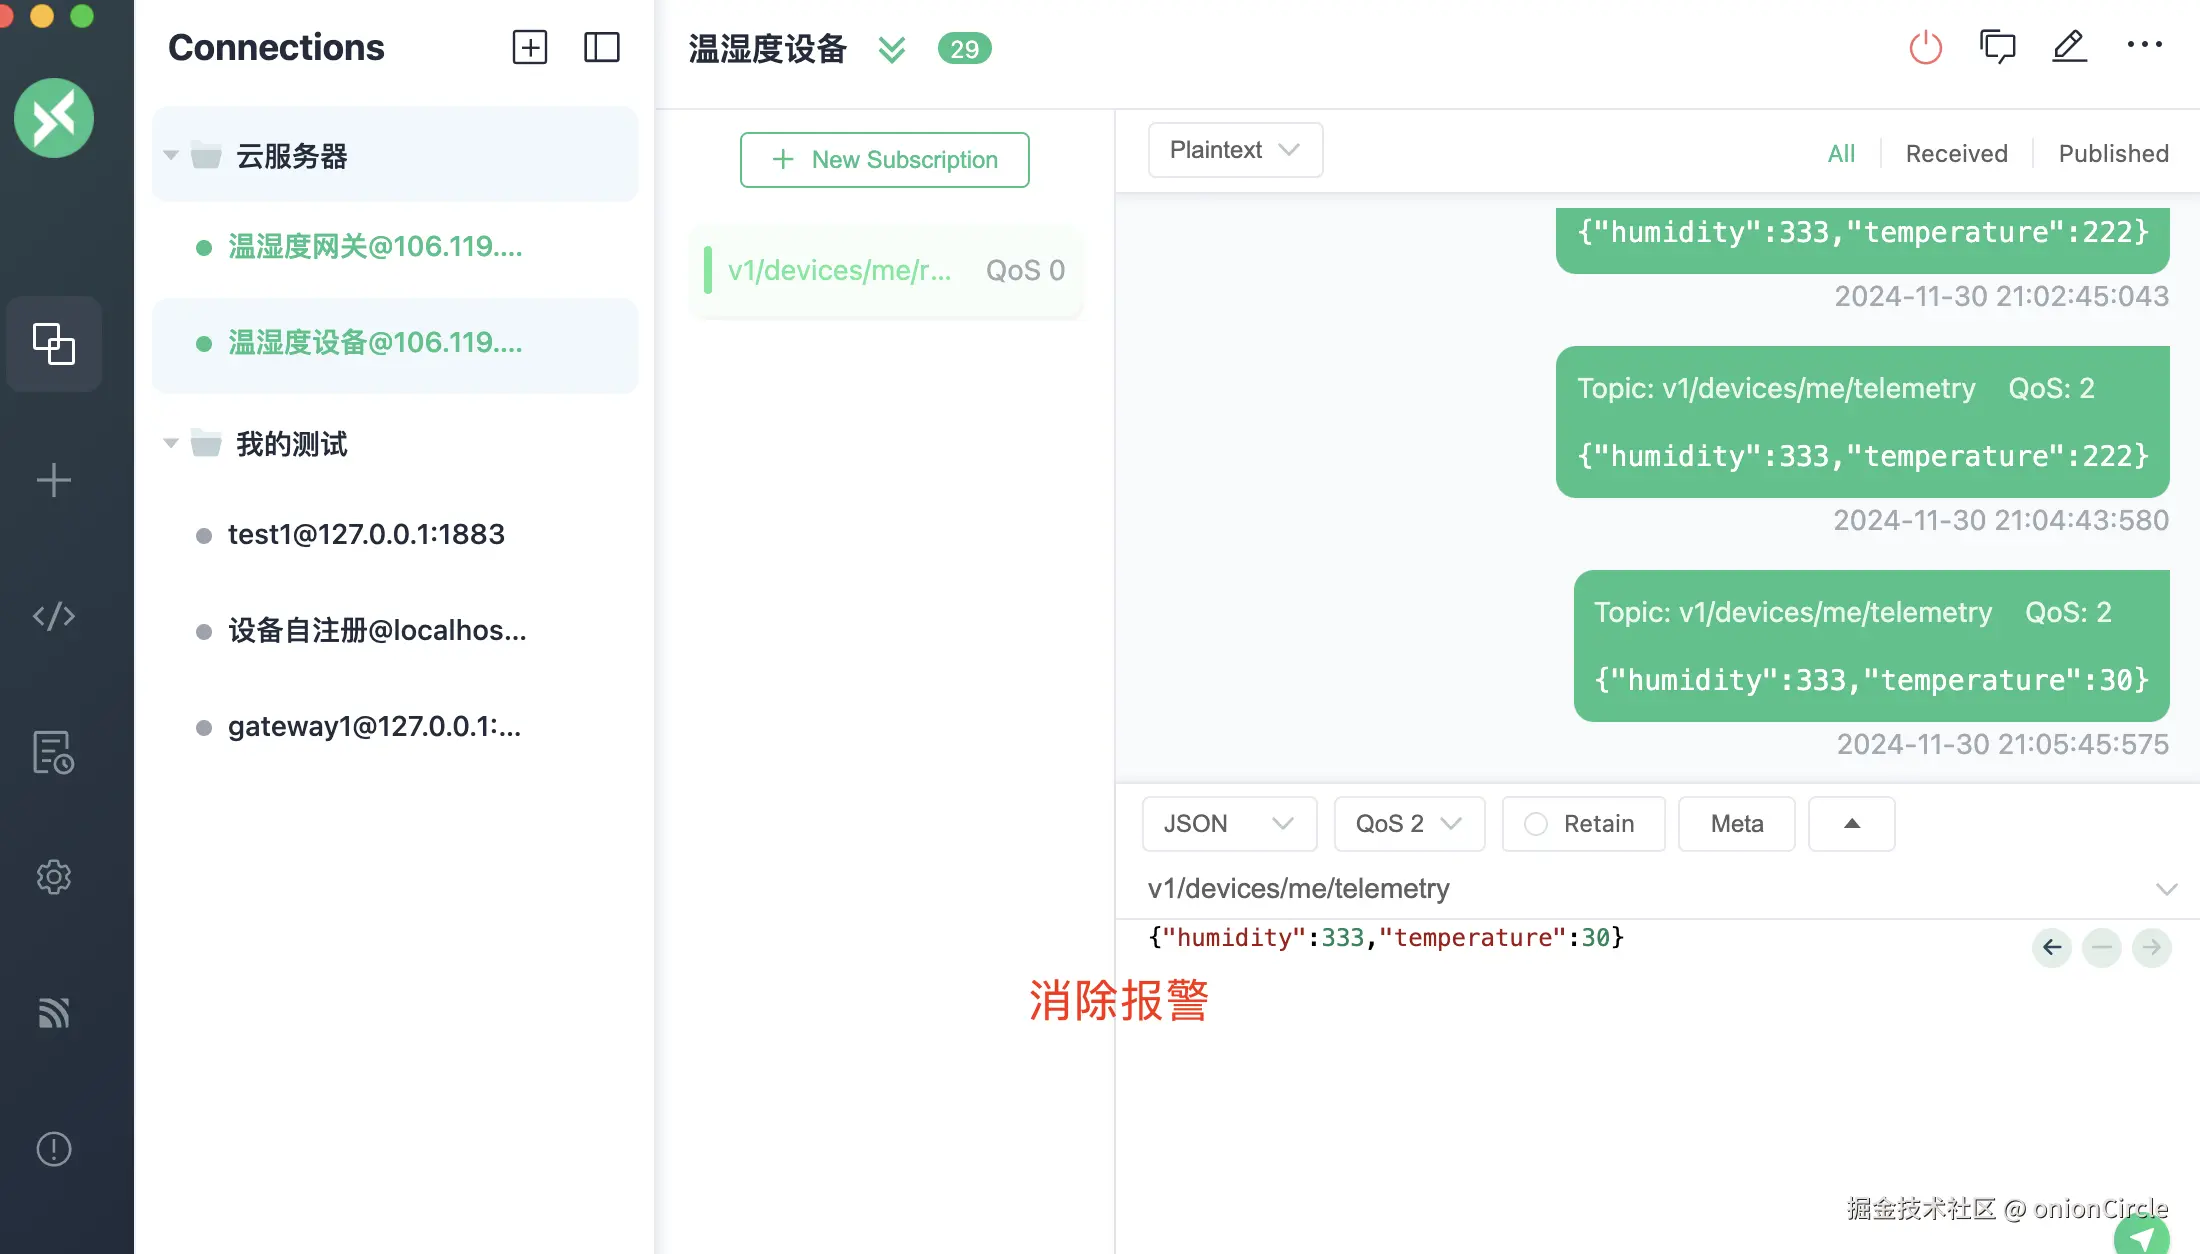This screenshot has height=1254, width=2200.
Task: Collapse the payload editor with up-arrow button
Action: click(x=1851, y=824)
